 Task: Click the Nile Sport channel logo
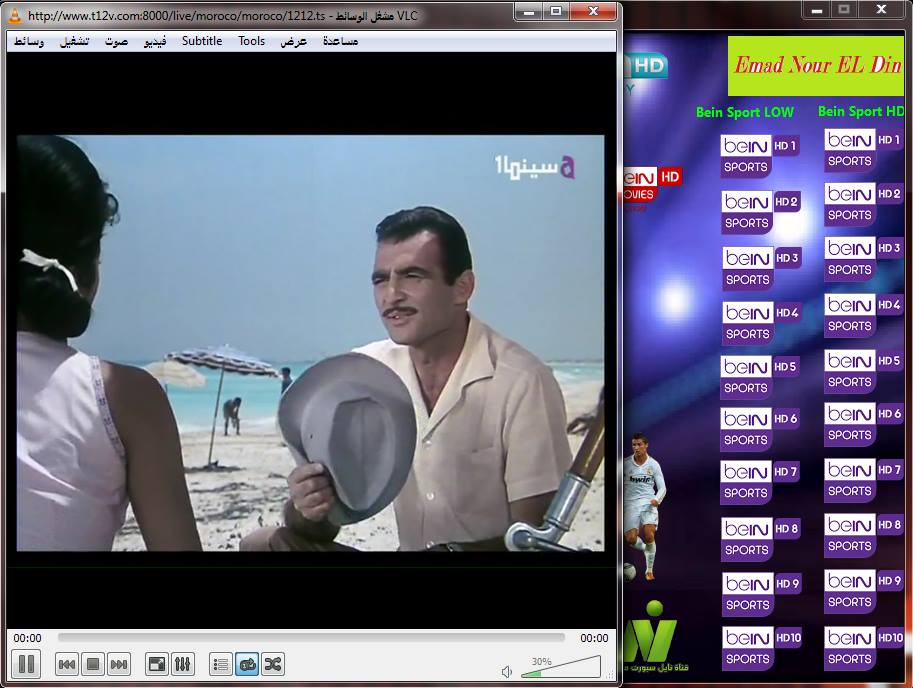654,637
